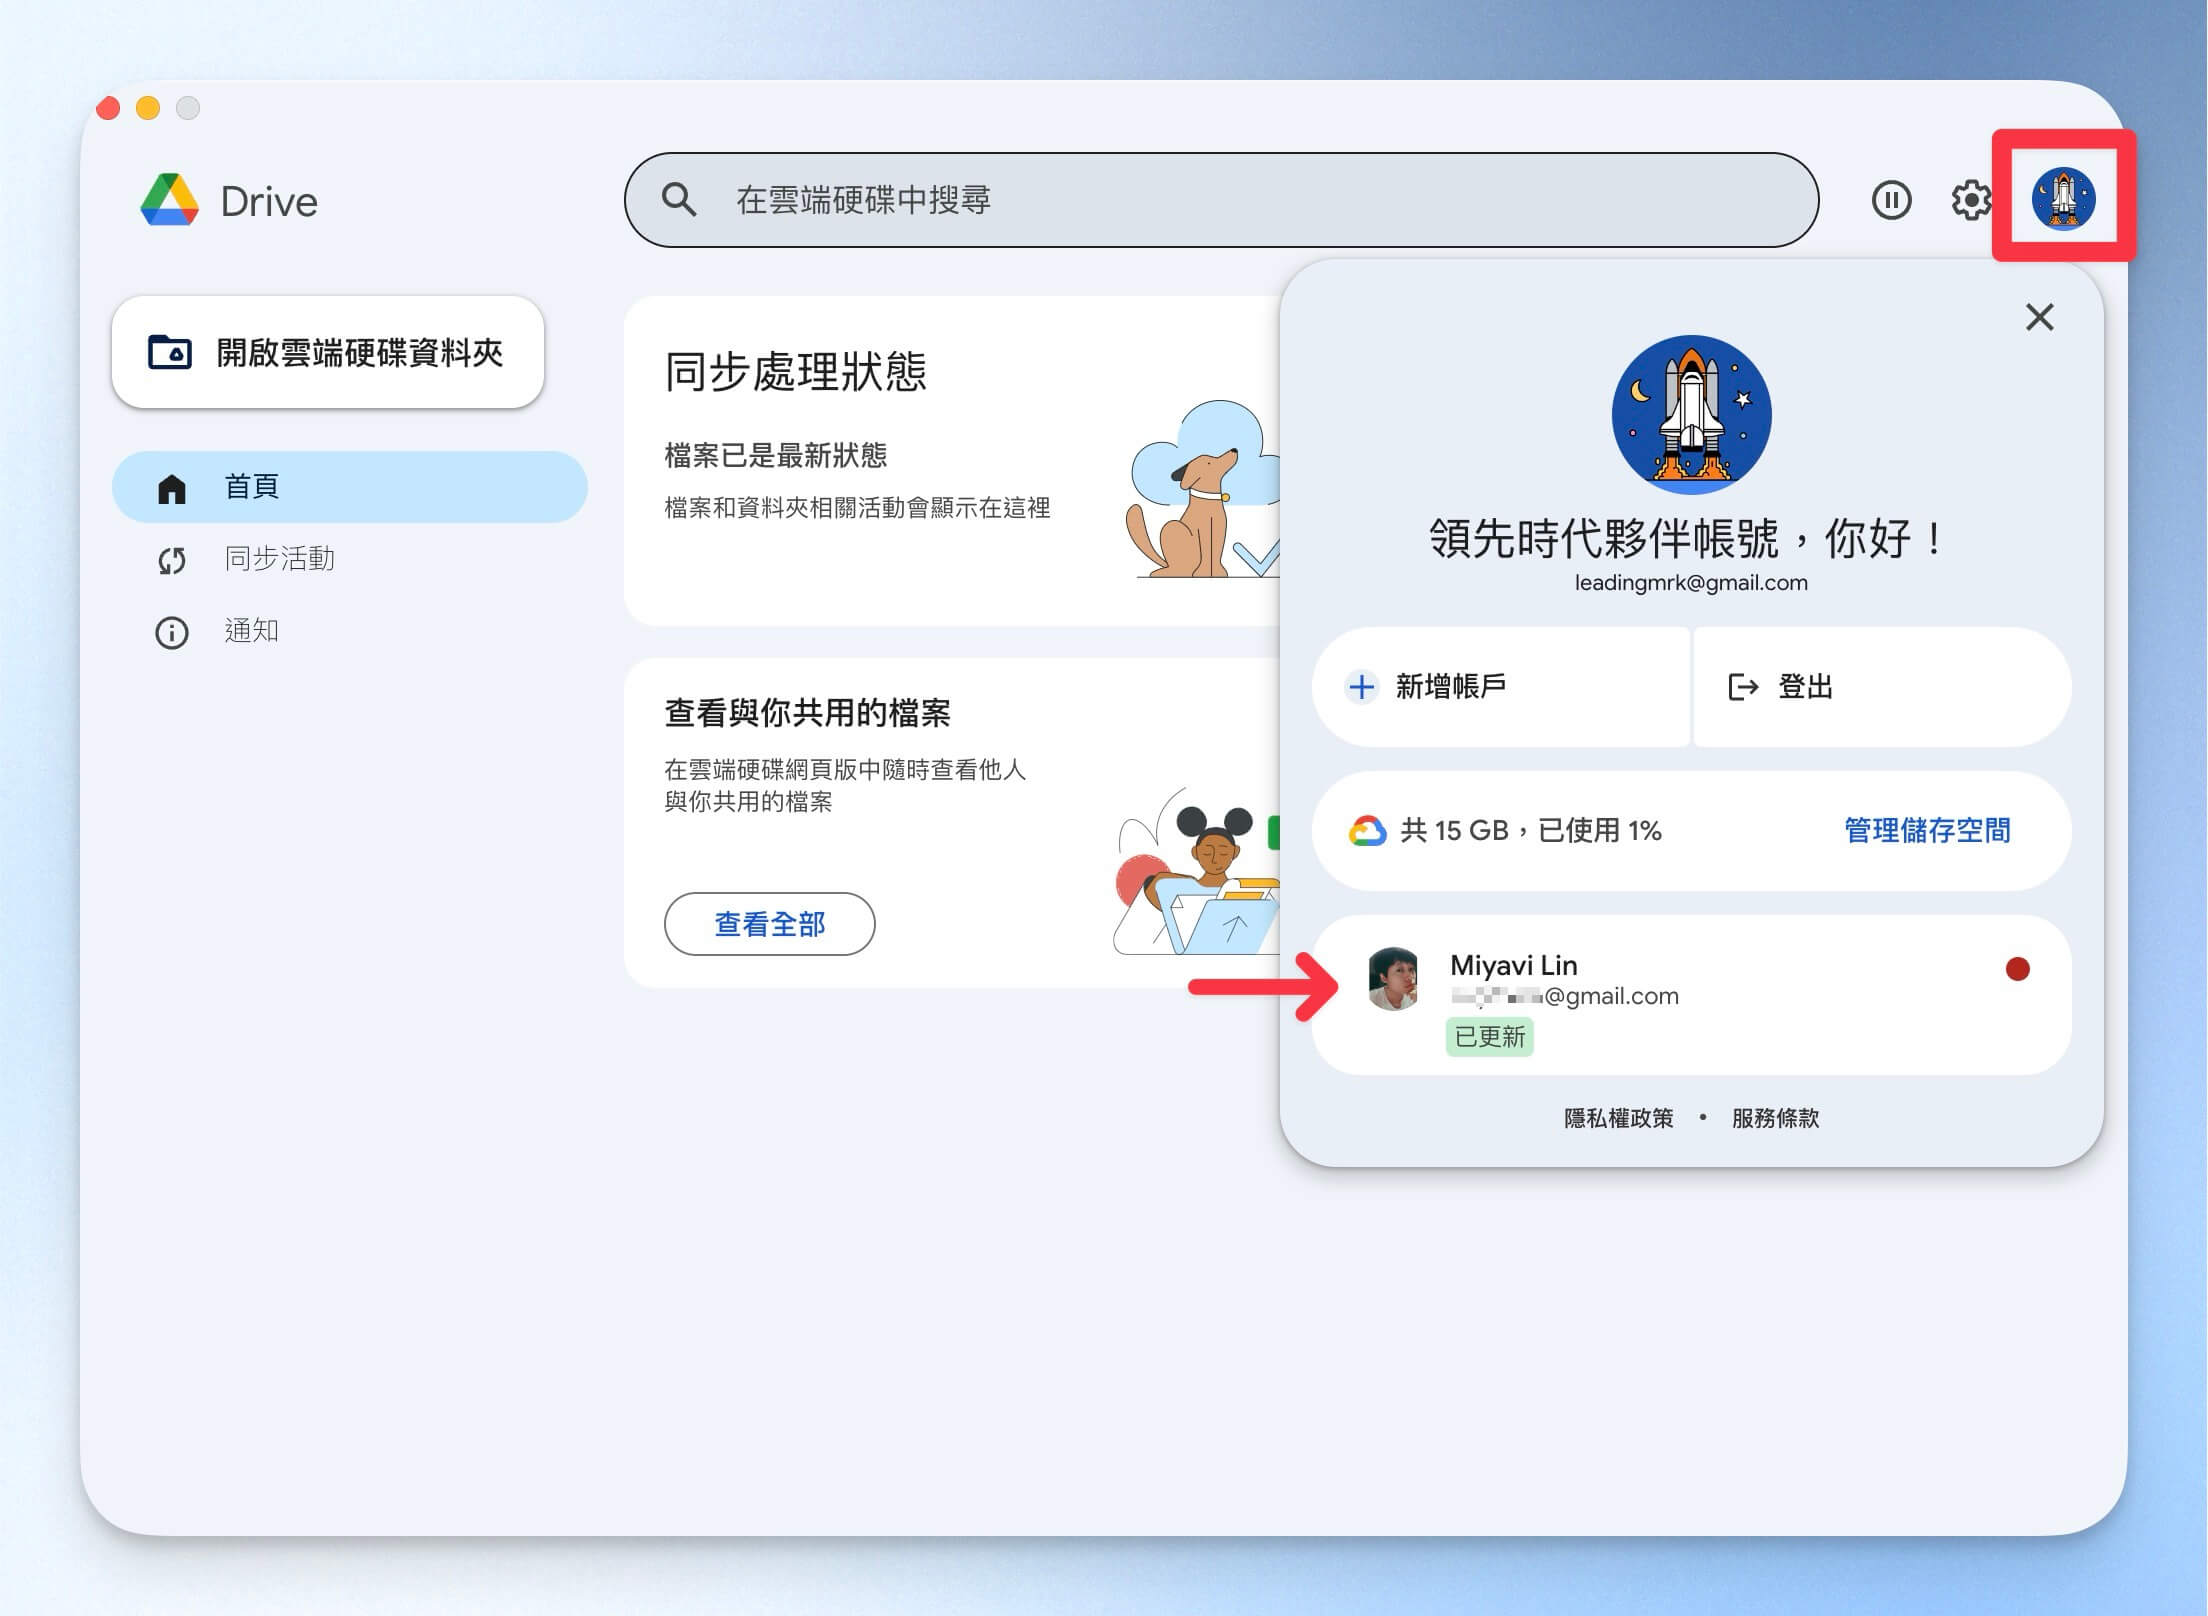2208x1616 pixels.
Task: Click Miyavi Lin's profile photo
Action: (1394, 979)
